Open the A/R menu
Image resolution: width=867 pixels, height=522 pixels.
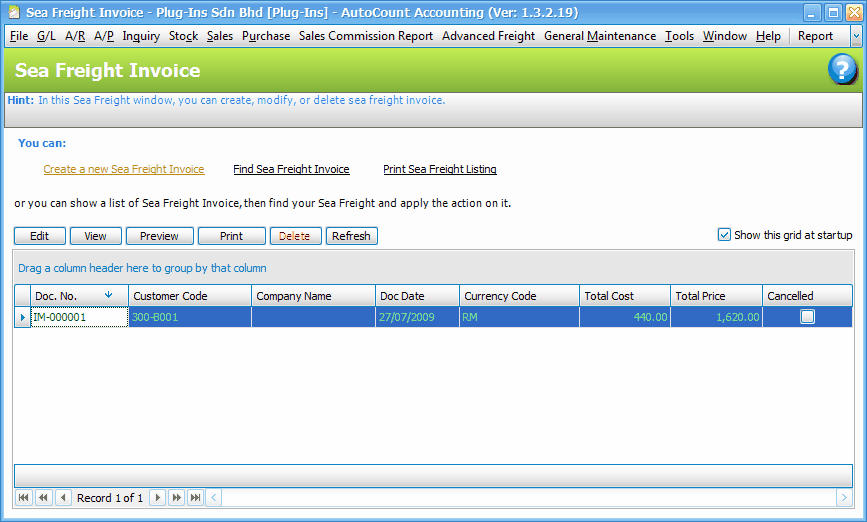pos(75,36)
